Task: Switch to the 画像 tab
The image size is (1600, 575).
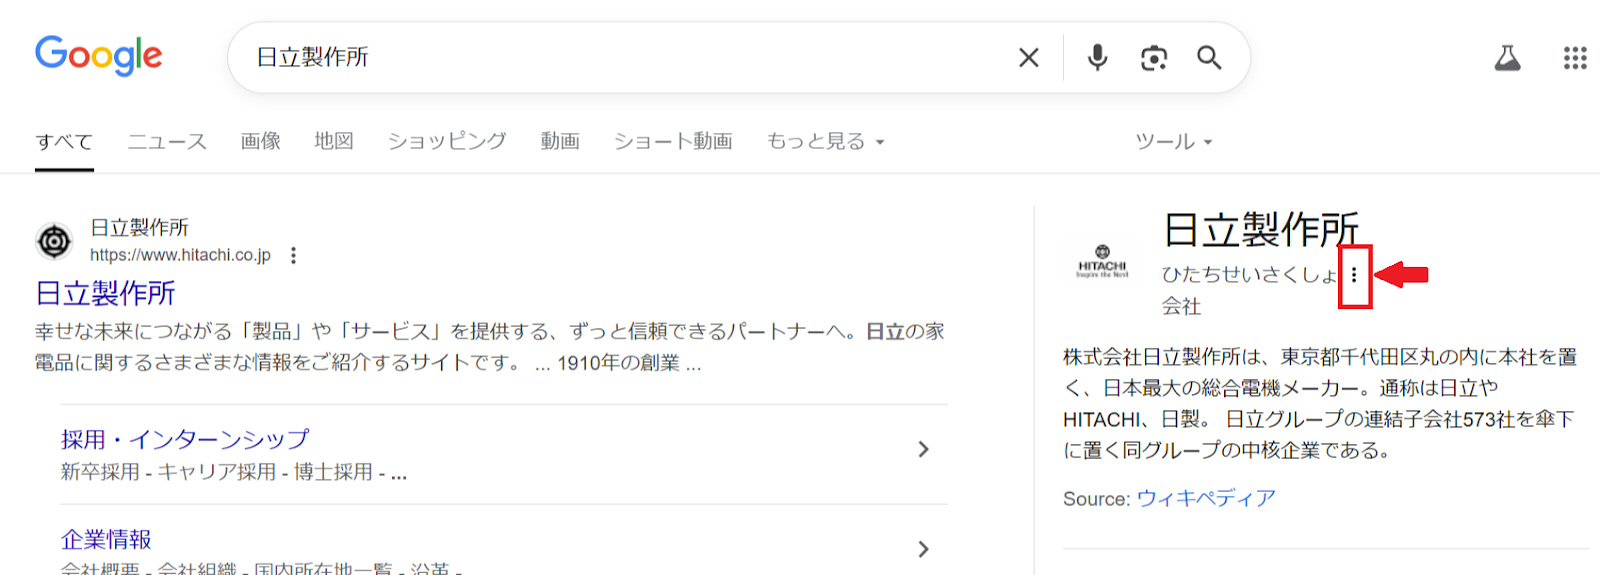Action: [261, 141]
